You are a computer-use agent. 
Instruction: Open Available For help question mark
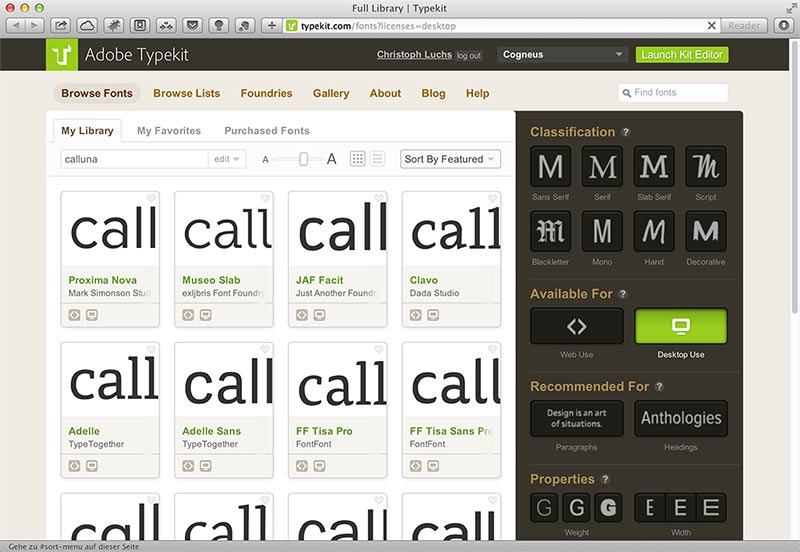(x=622, y=294)
